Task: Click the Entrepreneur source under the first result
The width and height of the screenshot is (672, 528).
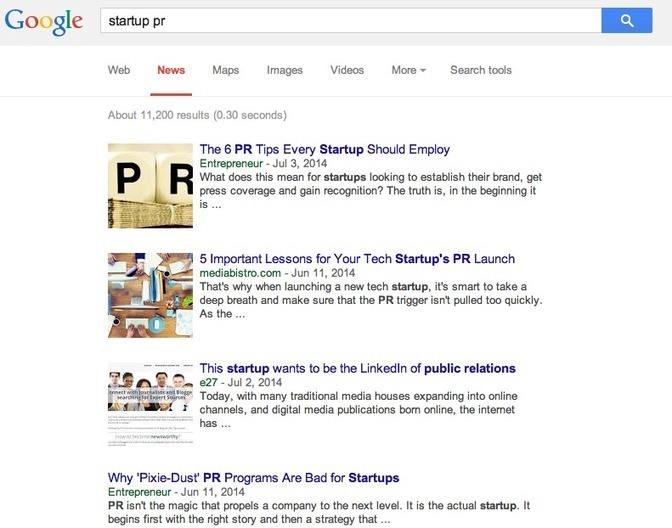Action: click(233, 163)
